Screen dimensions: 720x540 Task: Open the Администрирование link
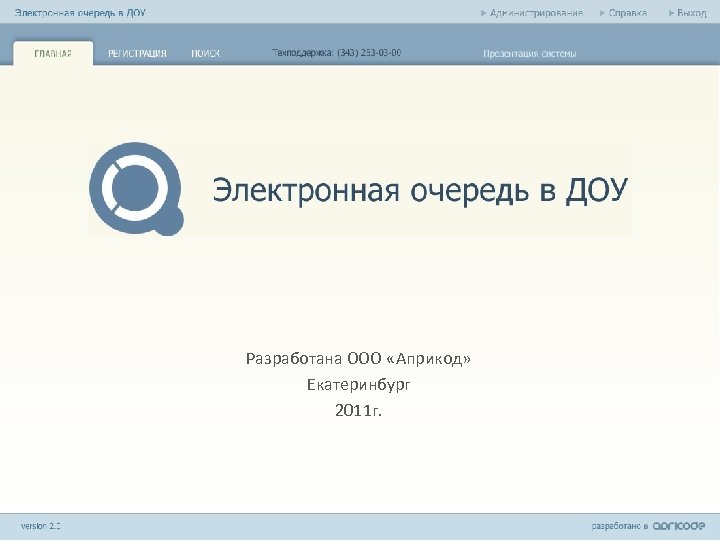532,13
